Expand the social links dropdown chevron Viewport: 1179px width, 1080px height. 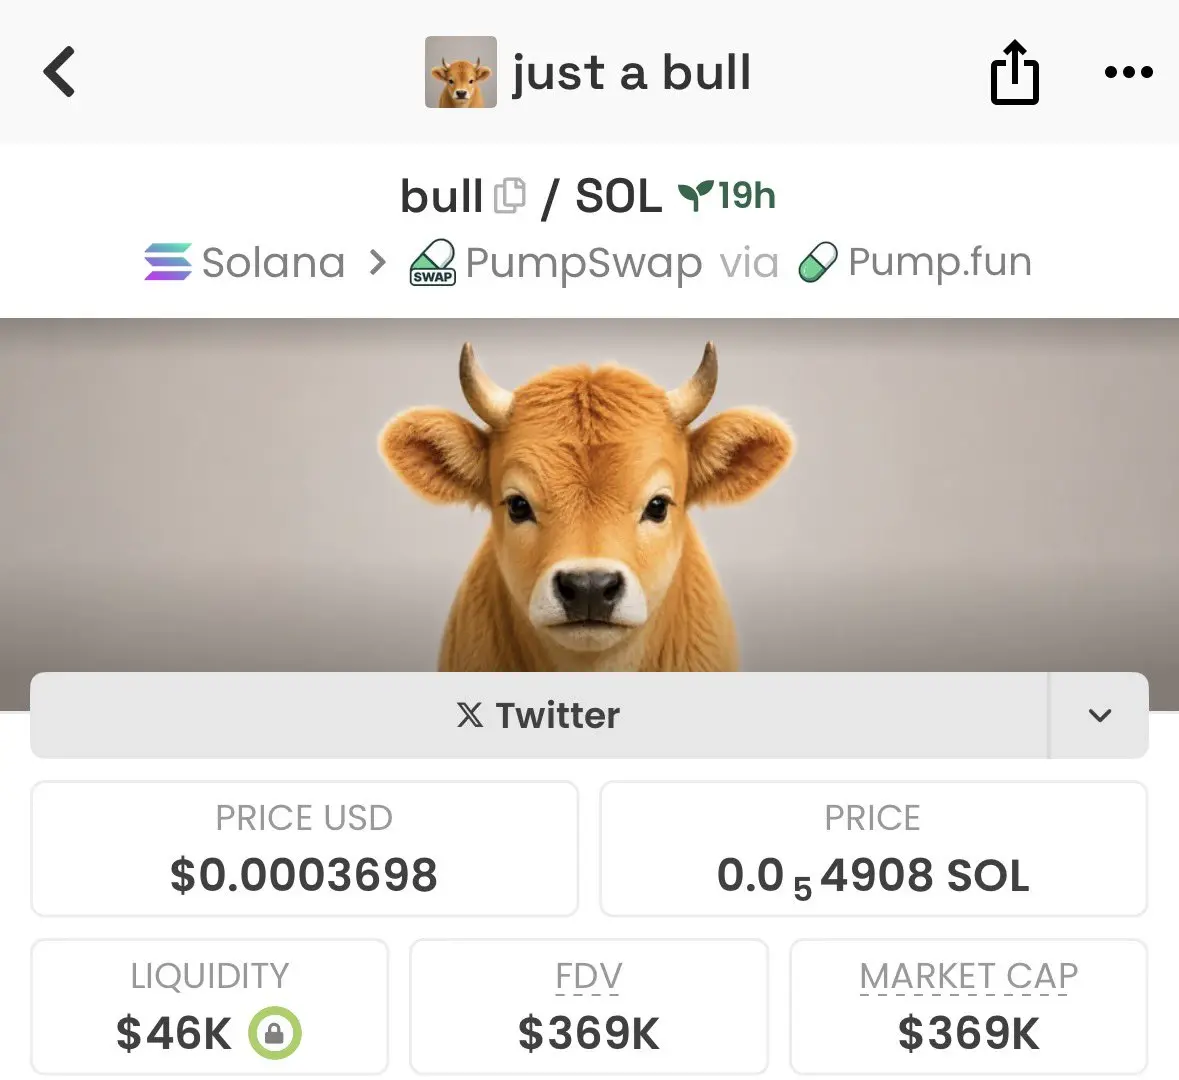click(x=1099, y=715)
